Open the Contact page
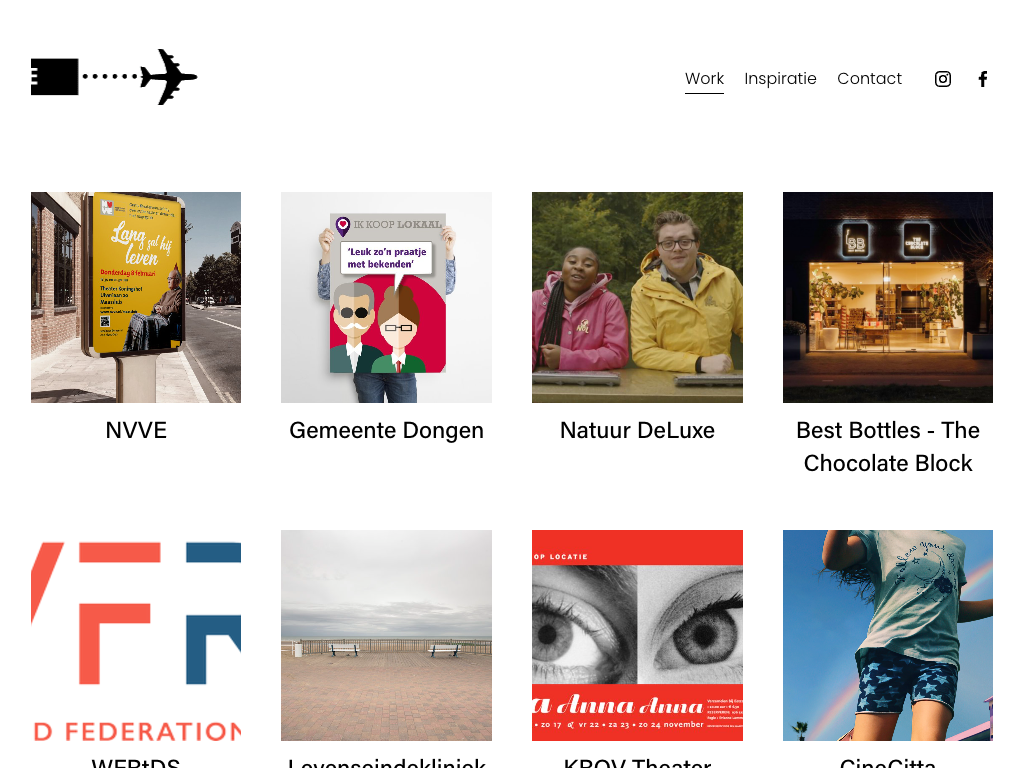Viewport: 1024px width, 768px height. [869, 78]
